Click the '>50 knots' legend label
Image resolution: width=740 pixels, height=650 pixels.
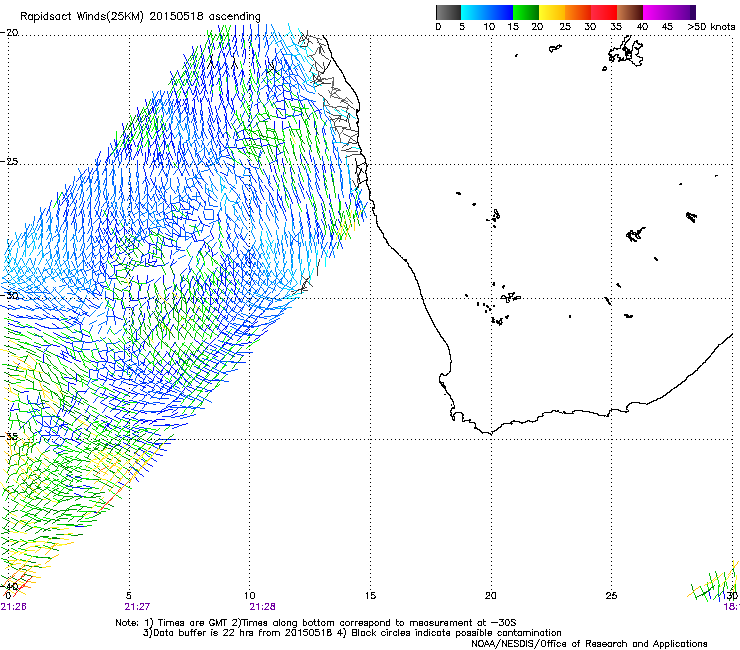(x=711, y=27)
